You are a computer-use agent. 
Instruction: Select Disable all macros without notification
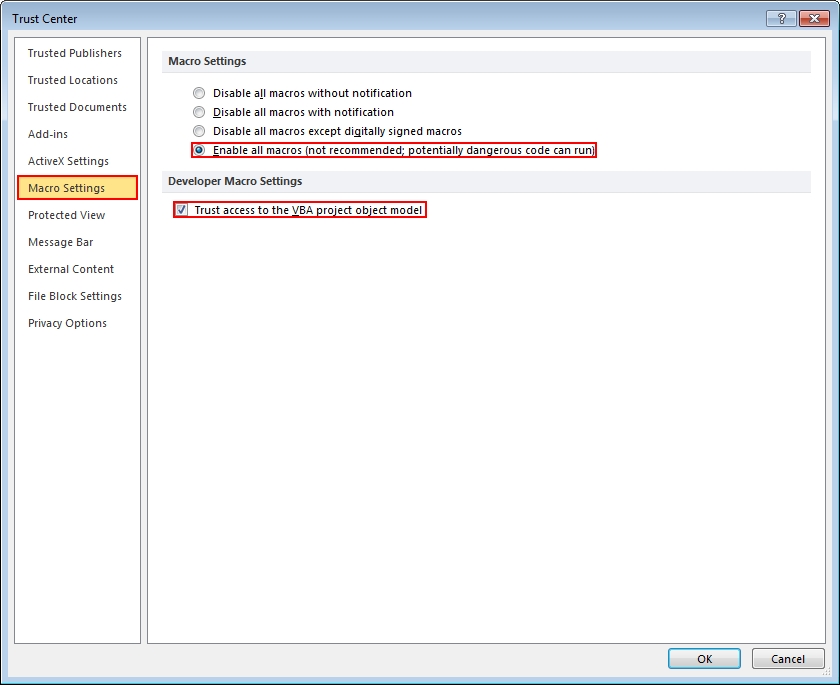[x=199, y=93]
